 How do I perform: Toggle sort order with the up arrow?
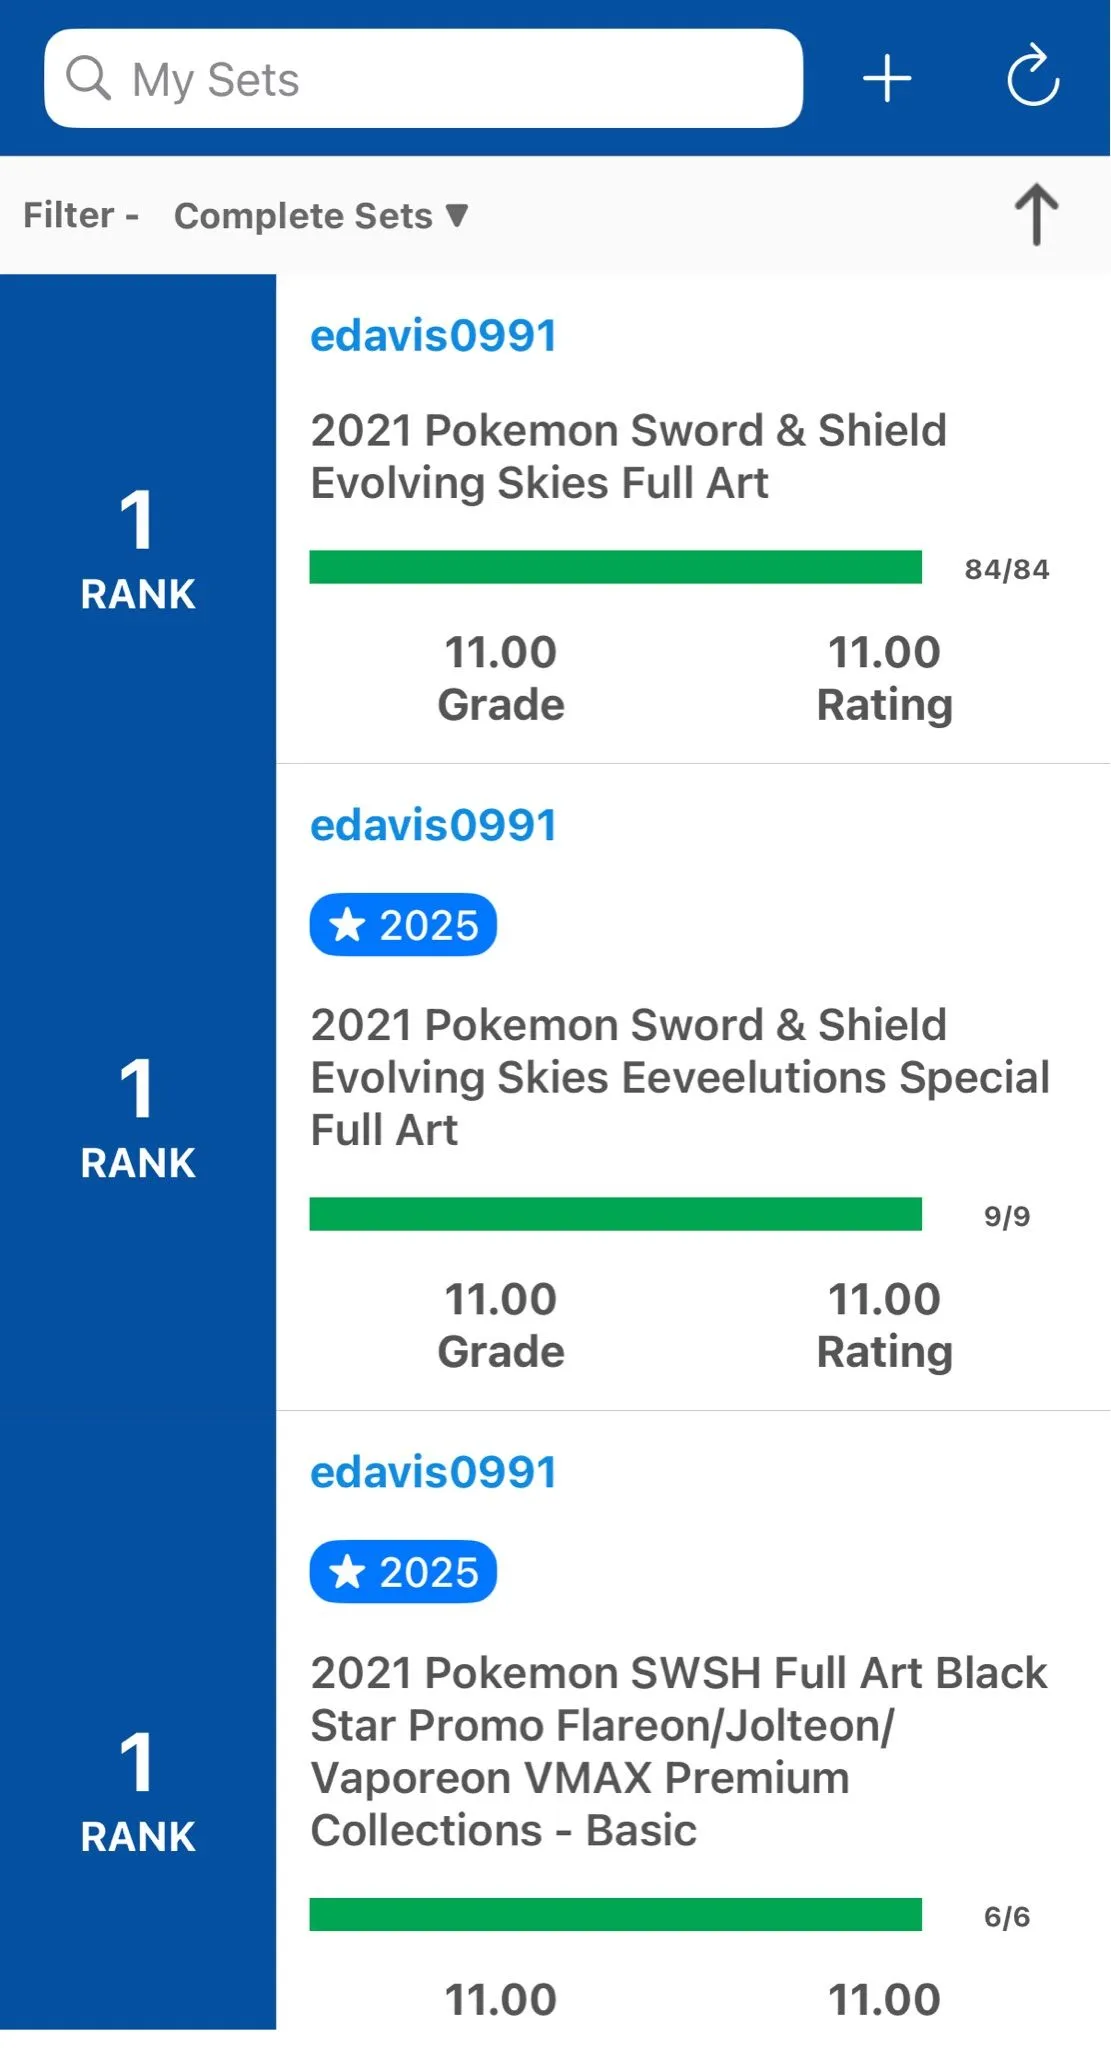(1037, 214)
